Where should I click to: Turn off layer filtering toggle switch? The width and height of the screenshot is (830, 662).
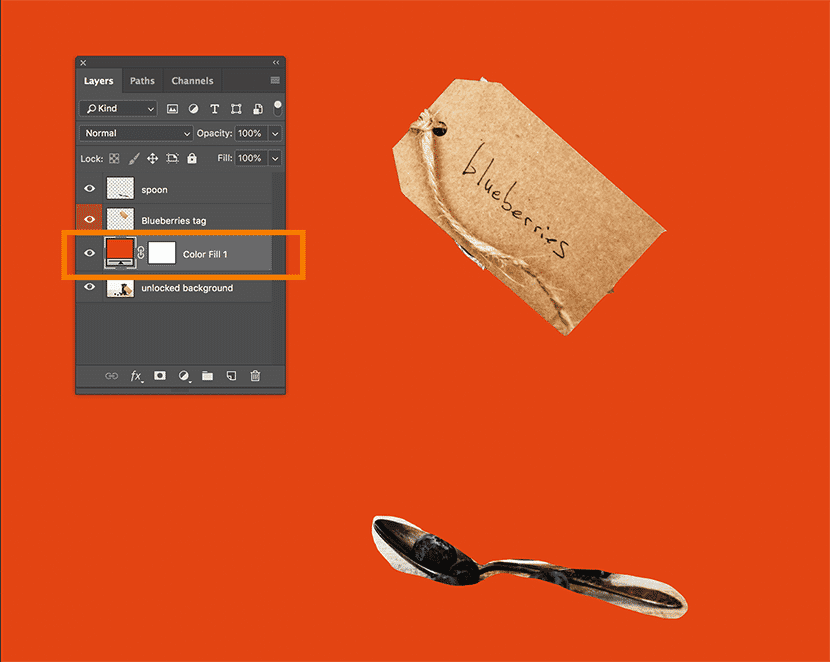click(x=277, y=106)
